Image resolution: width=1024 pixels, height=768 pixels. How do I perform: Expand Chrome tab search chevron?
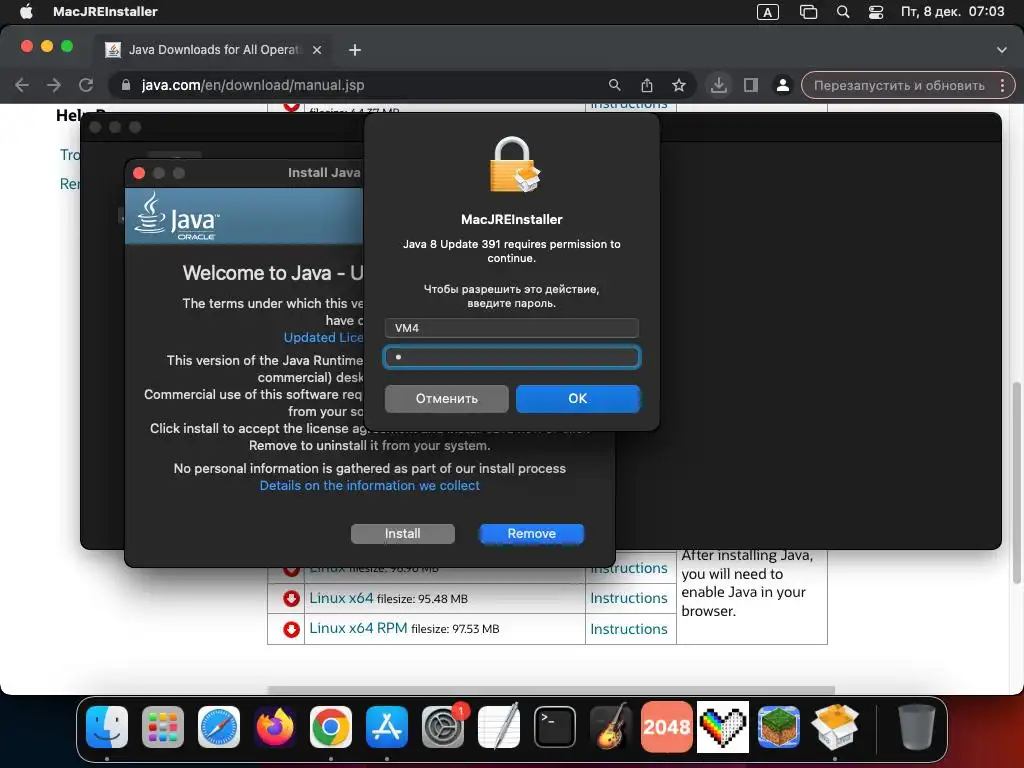(1002, 50)
